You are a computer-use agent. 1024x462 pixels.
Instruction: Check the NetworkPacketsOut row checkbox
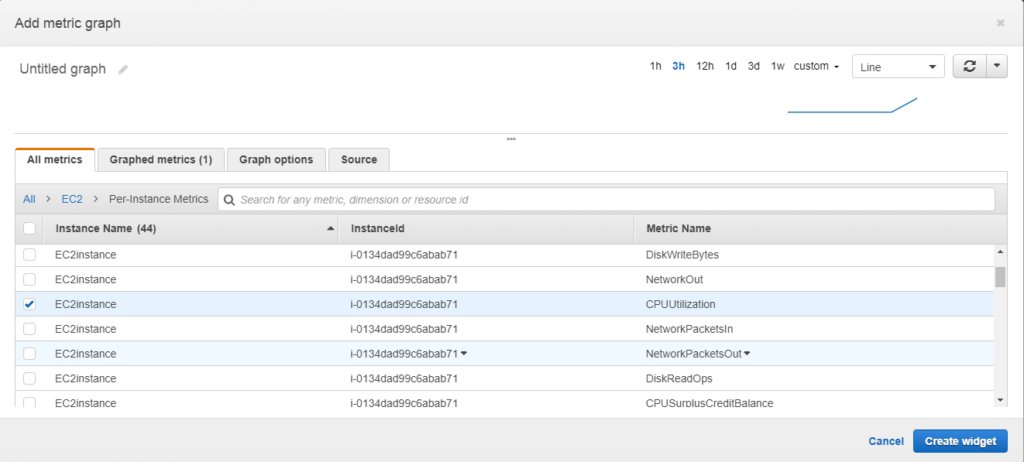(29, 354)
